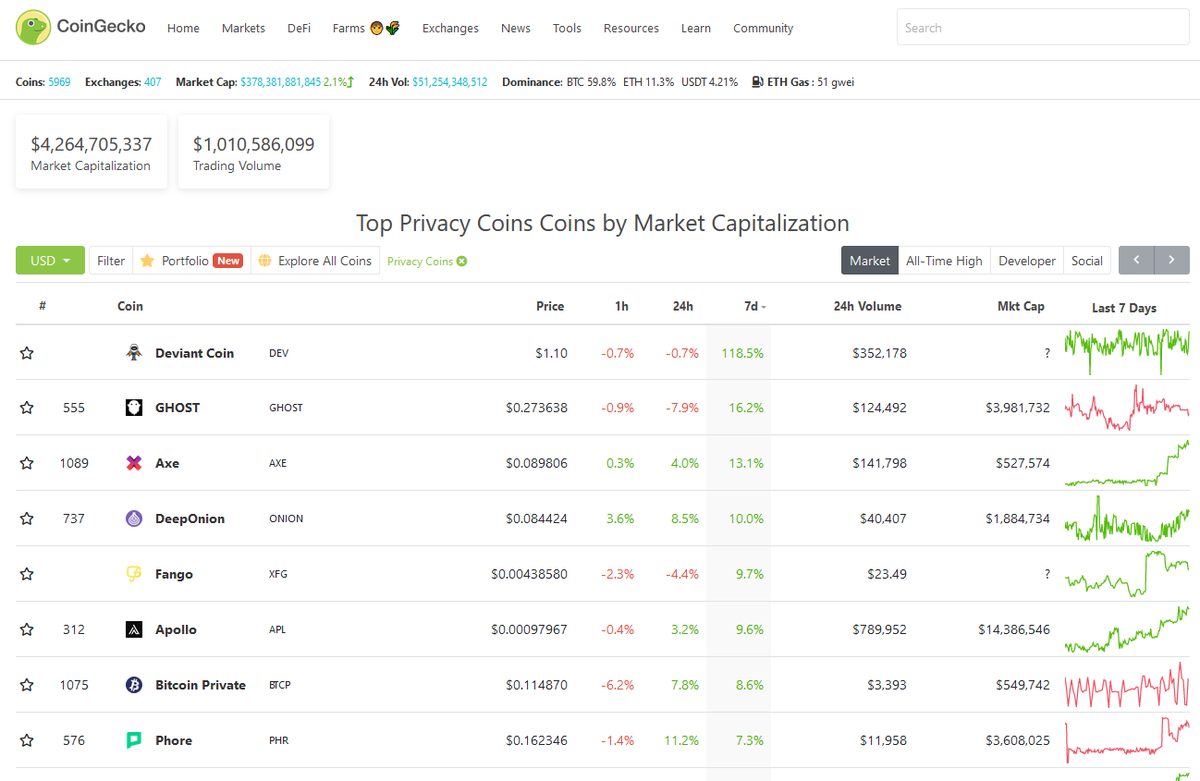Open the Farms menu item
This screenshot has height=781, width=1200.
coord(366,28)
